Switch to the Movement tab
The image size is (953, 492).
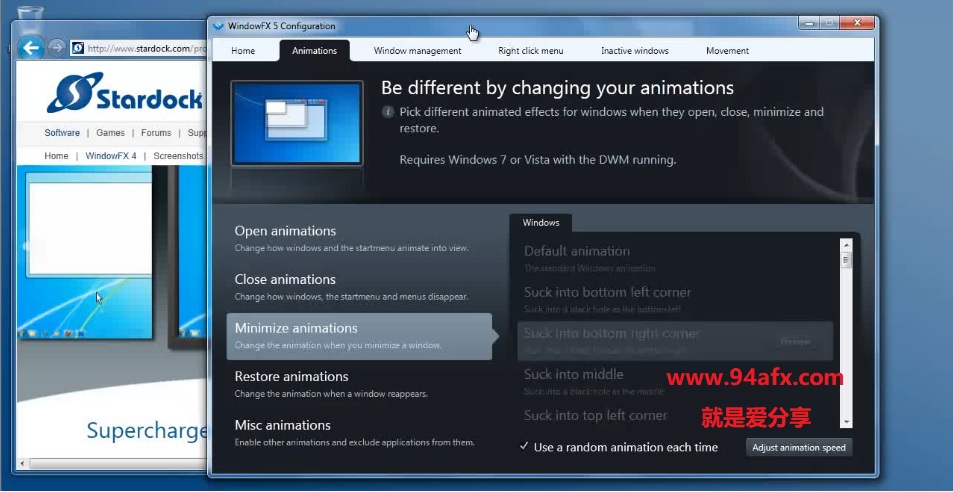click(728, 51)
